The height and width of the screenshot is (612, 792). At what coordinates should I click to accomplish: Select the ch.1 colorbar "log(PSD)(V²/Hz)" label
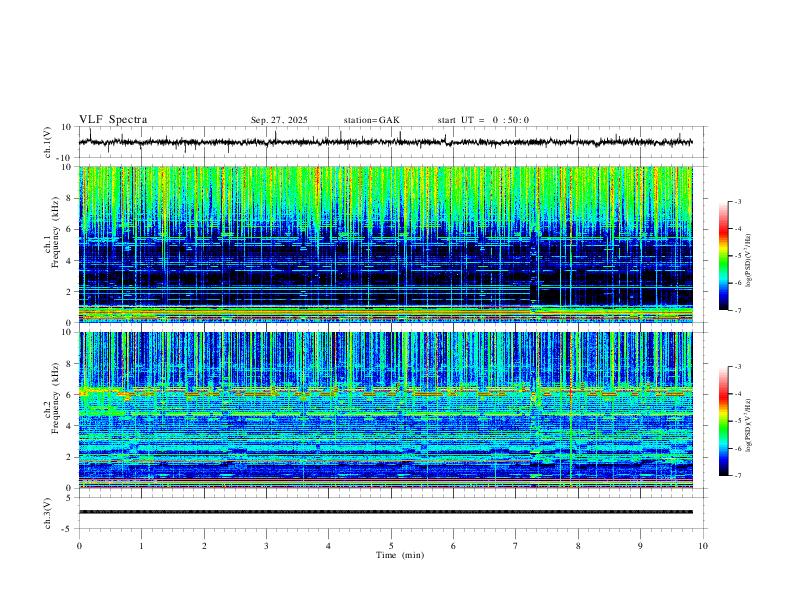(x=749, y=261)
